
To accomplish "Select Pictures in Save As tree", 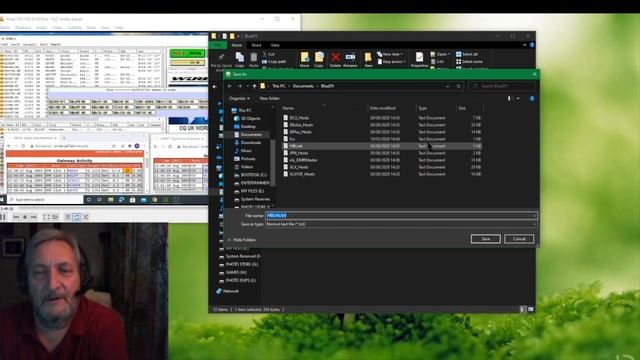I will [x=244, y=159].
